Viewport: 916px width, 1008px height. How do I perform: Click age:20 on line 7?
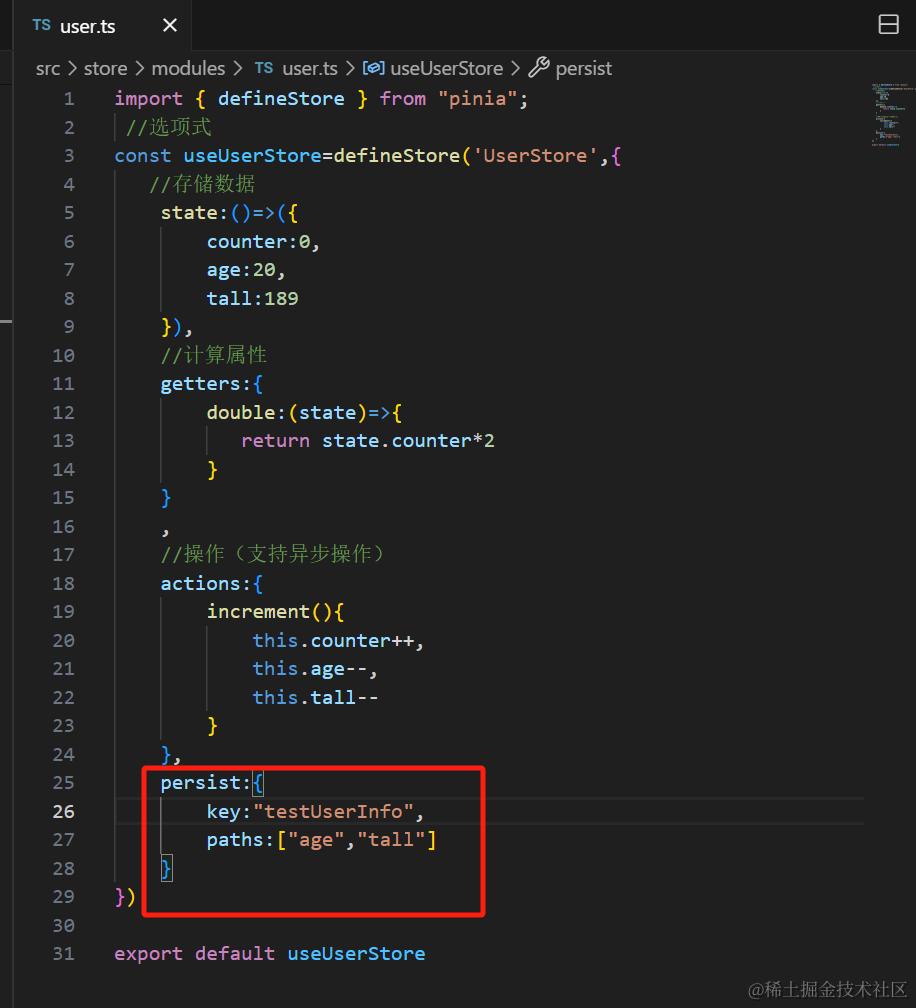[x=241, y=270]
